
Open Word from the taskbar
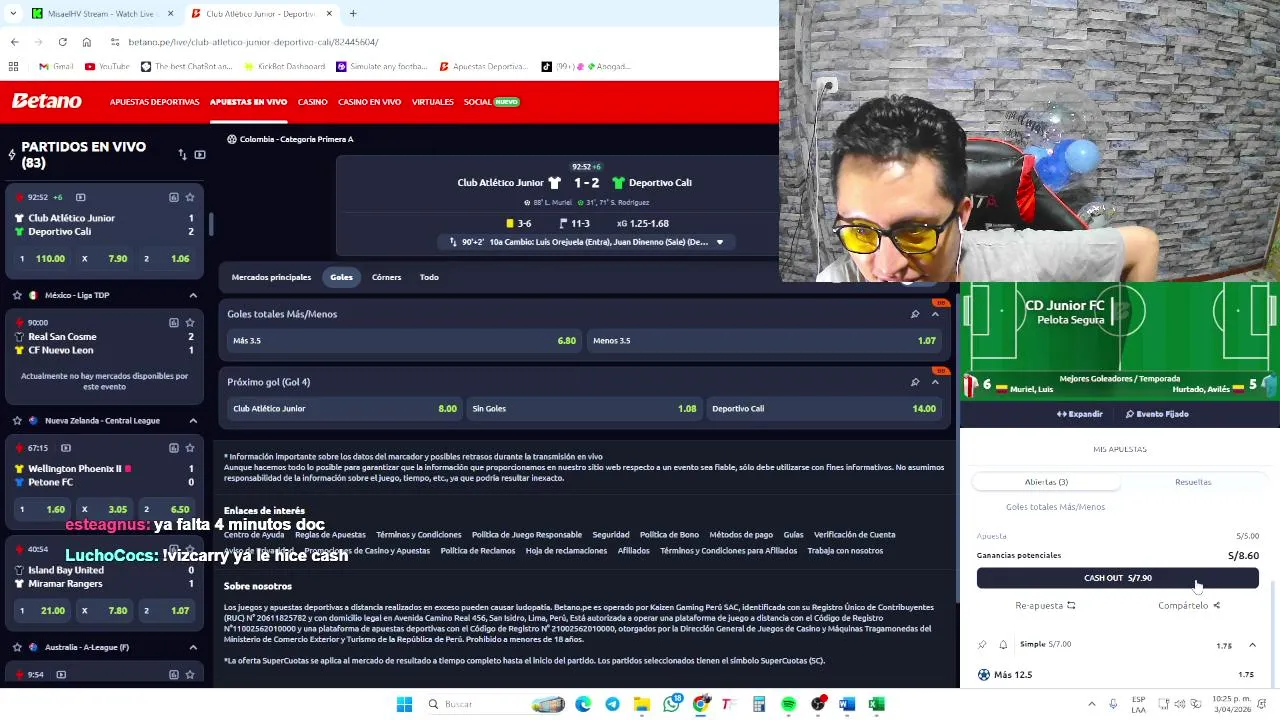tap(847, 704)
